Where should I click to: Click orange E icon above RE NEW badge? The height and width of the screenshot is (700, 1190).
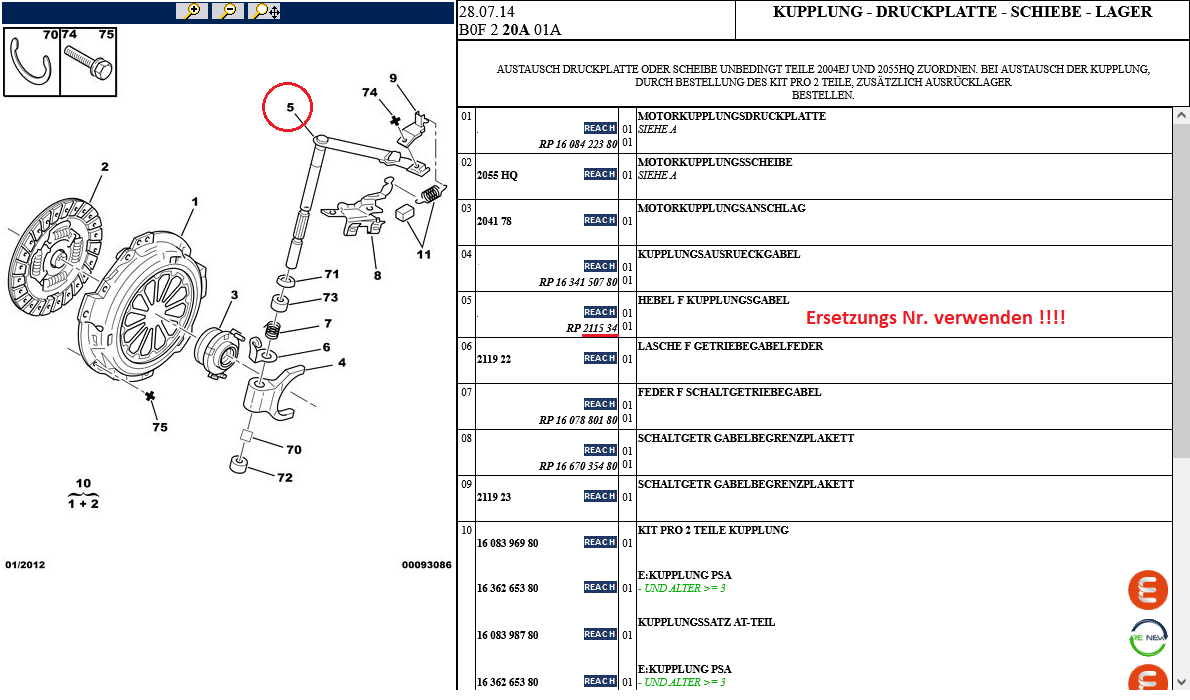coord(1148,590)
